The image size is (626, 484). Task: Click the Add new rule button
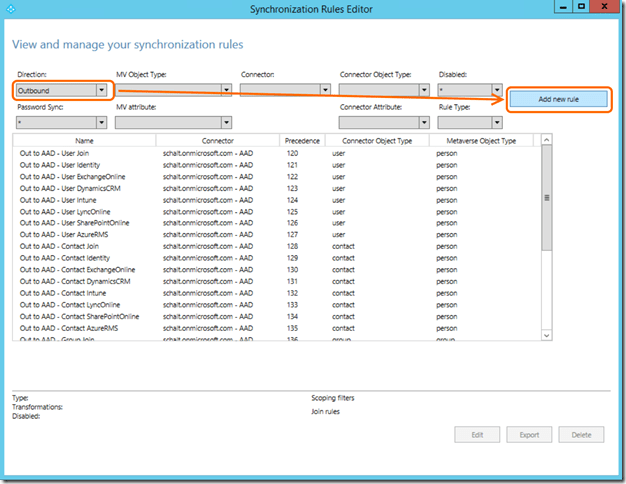point(557,99)
